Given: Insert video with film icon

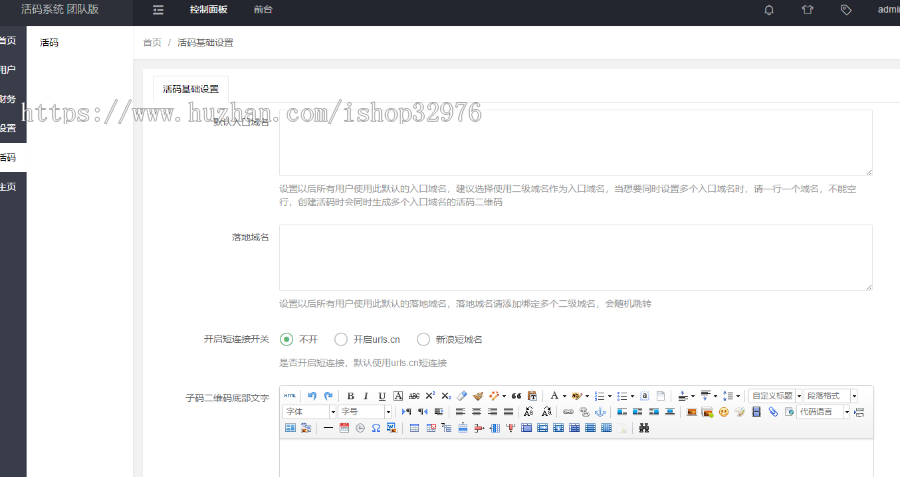Looking at the screenshot, I should 757,412.
